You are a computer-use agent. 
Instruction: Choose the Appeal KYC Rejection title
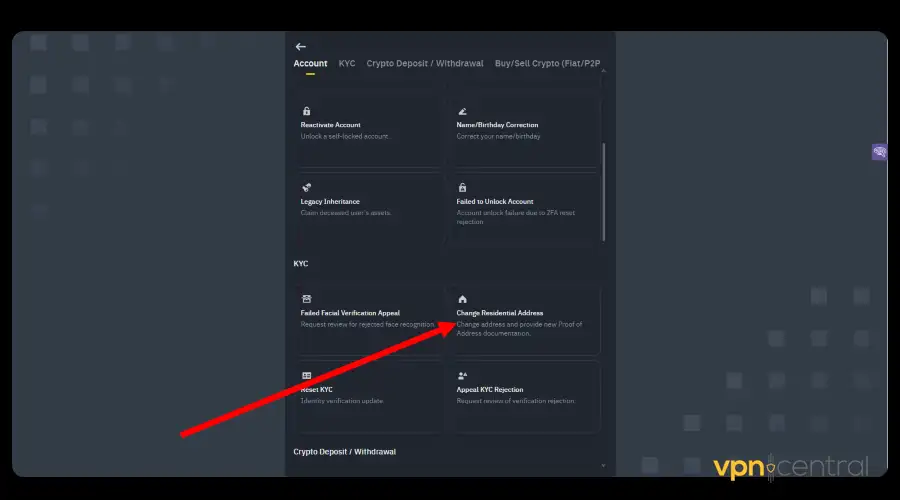click(490, 390)
